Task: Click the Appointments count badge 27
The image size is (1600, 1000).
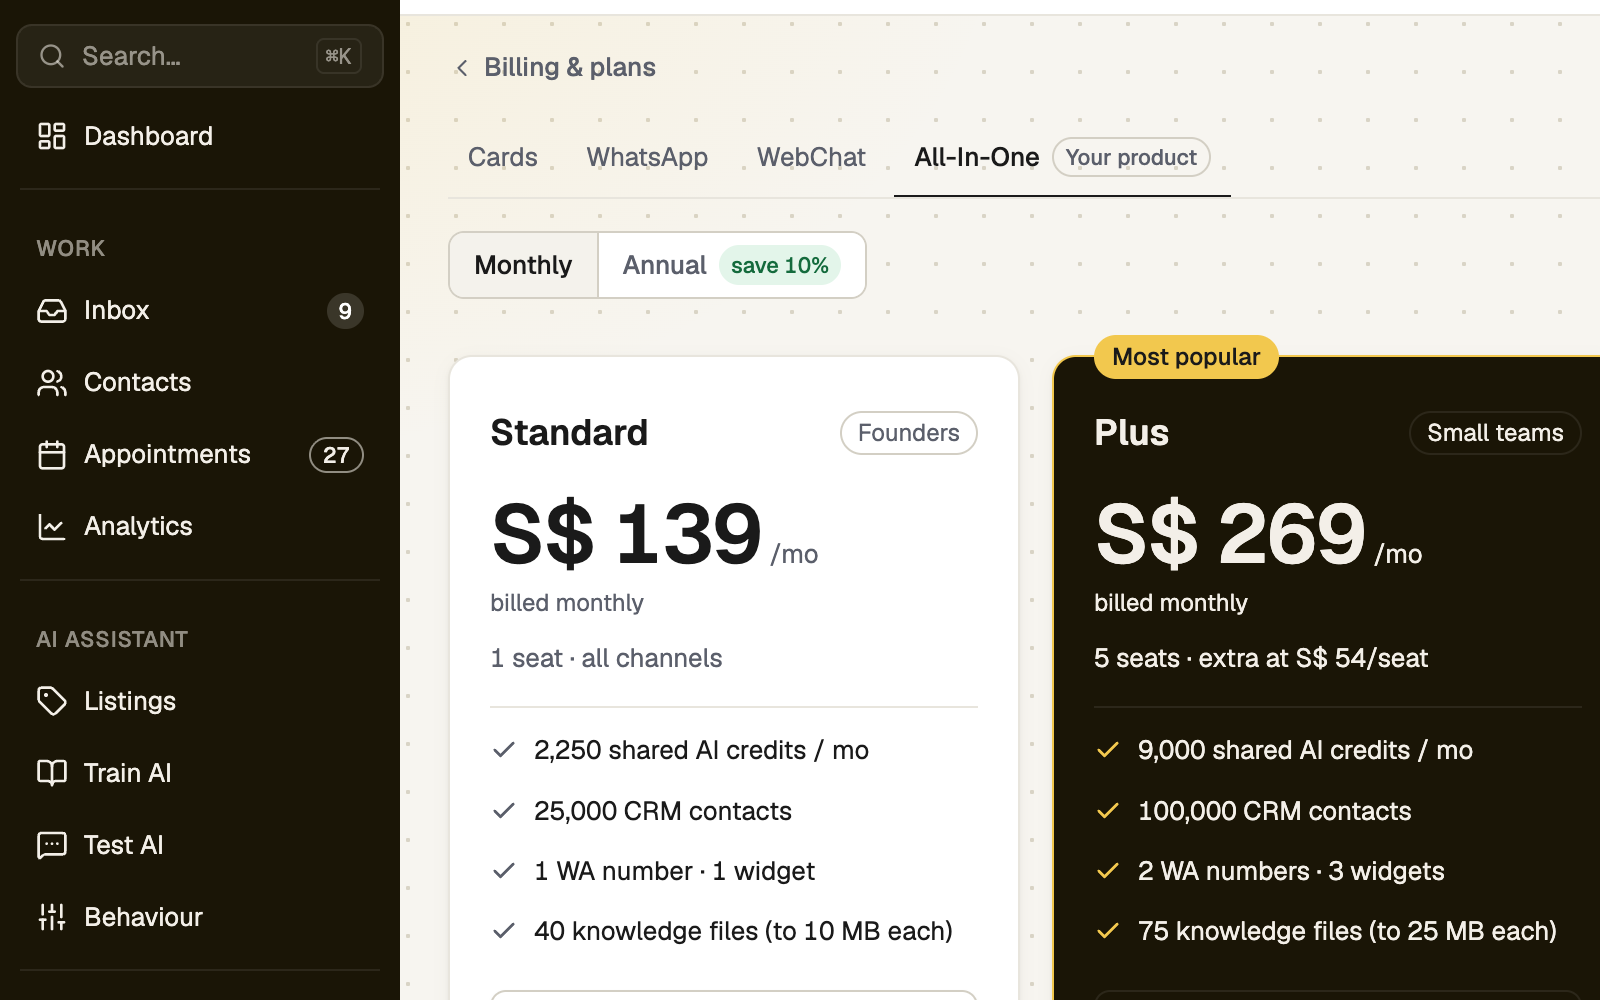Action: point(336,455)
